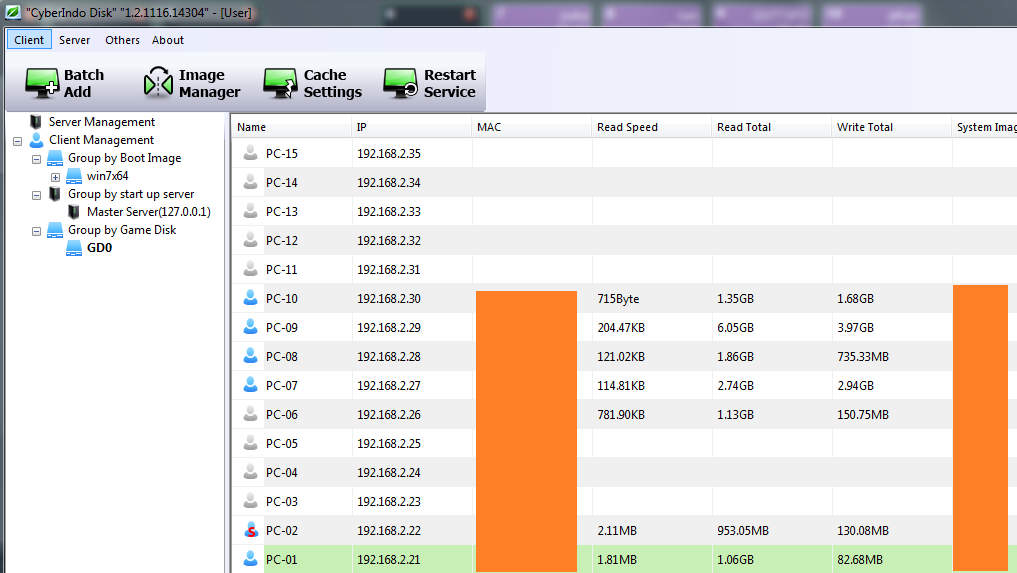Click IP address 192.168.2.35
The image size is (1017, 573).
point(389,153)
